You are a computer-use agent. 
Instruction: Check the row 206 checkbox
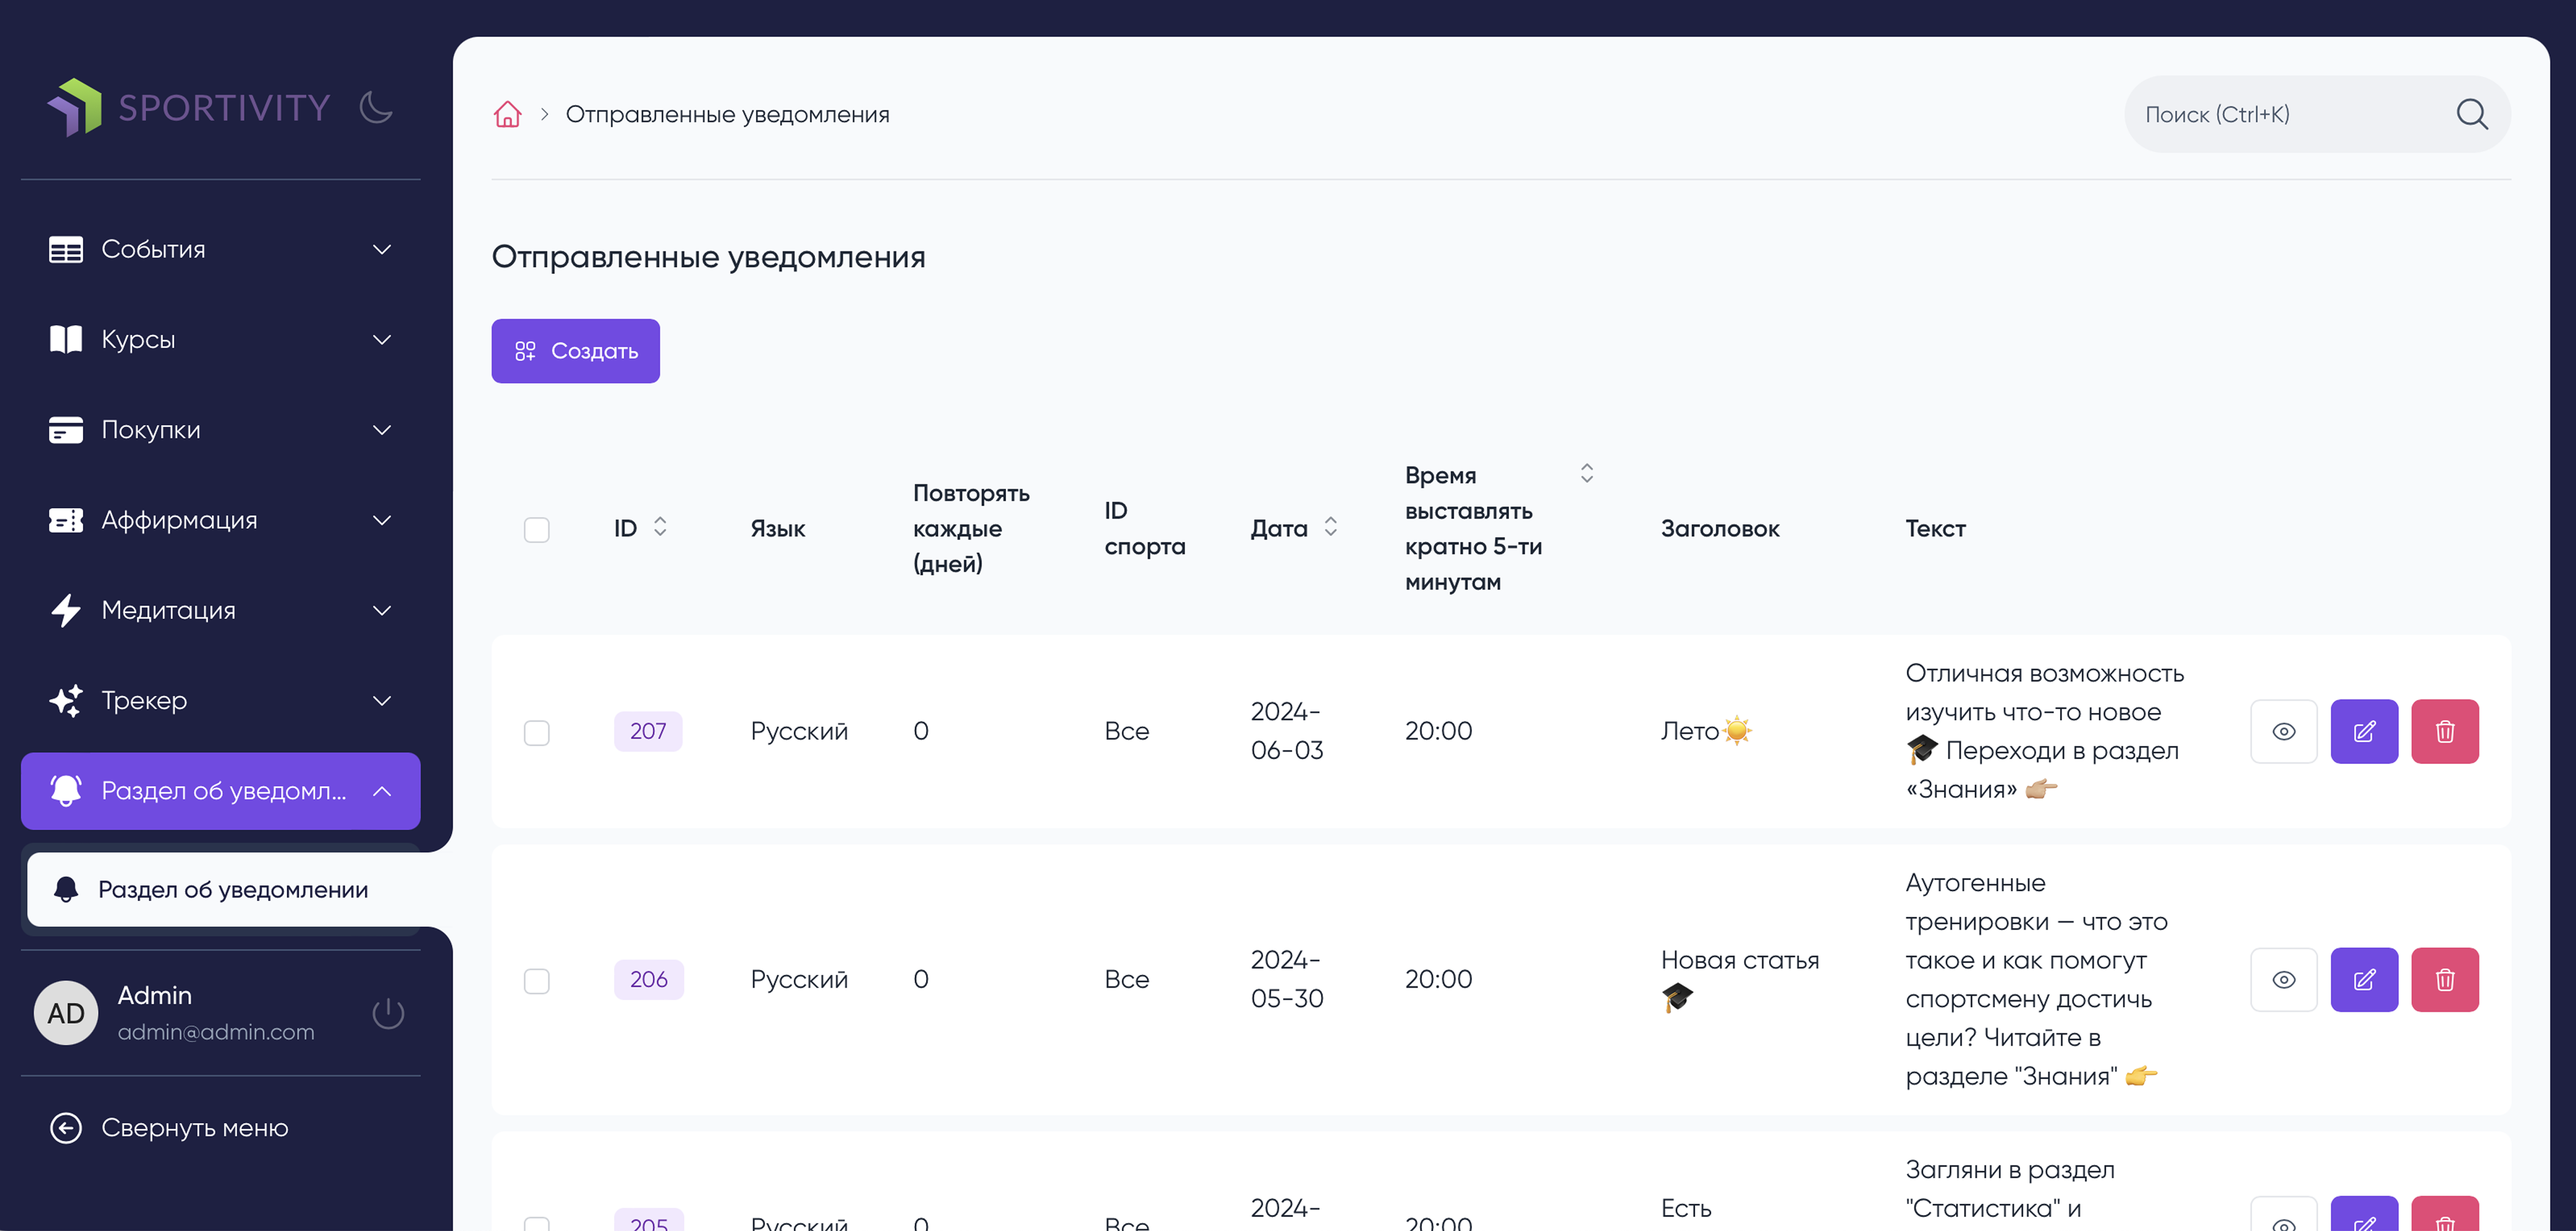[537, 980]
